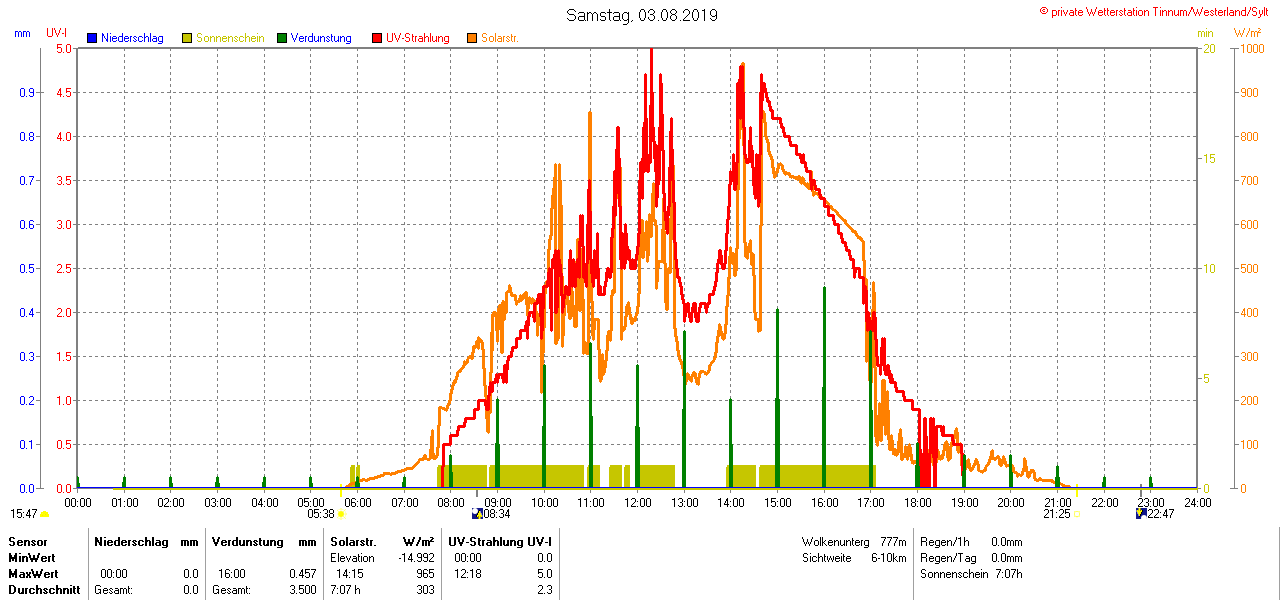The height and width of the screenshot is (600, 1280).
Task: Click the 18:00 time axis label
Action: 917,502
